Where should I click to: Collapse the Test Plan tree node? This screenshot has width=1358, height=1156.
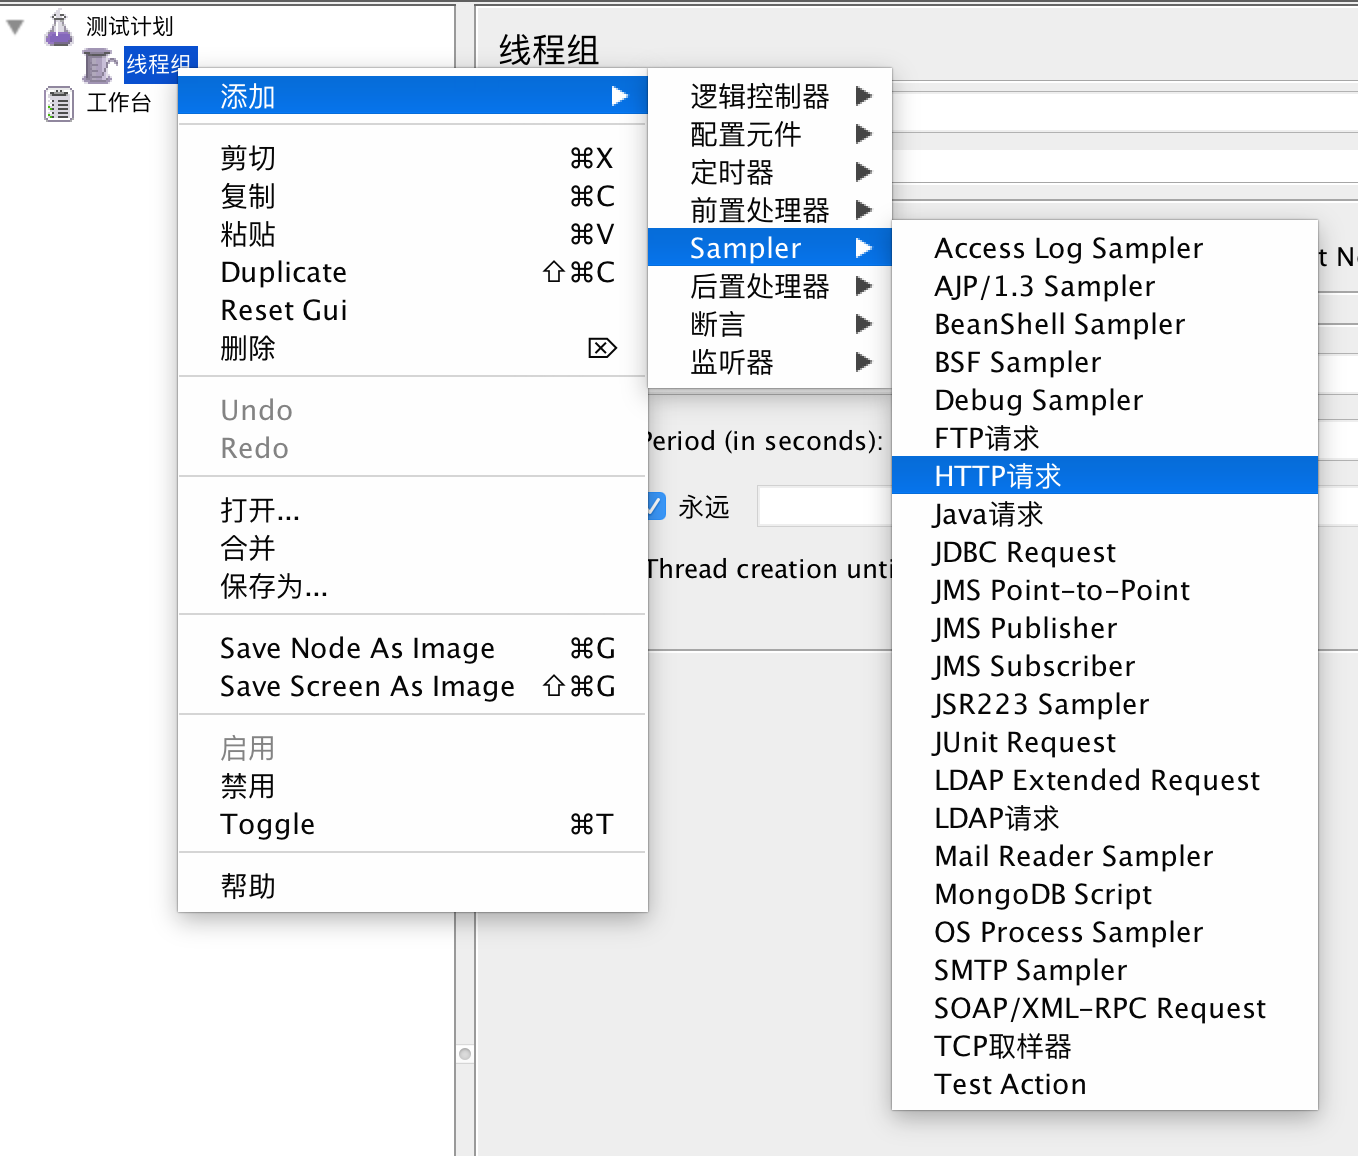coord(15,27)
